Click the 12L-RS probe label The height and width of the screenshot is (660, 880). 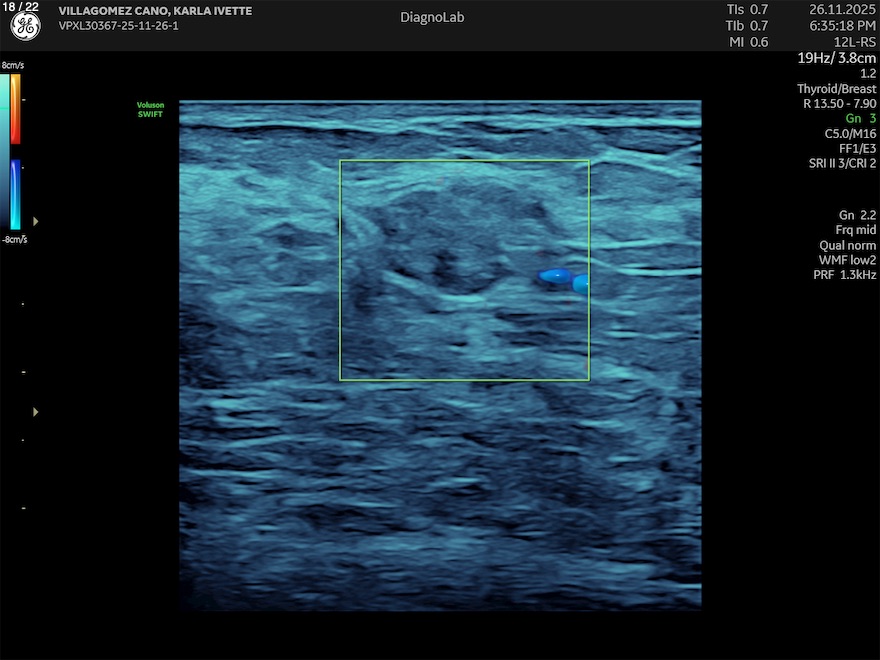click(x=854, y=42)
